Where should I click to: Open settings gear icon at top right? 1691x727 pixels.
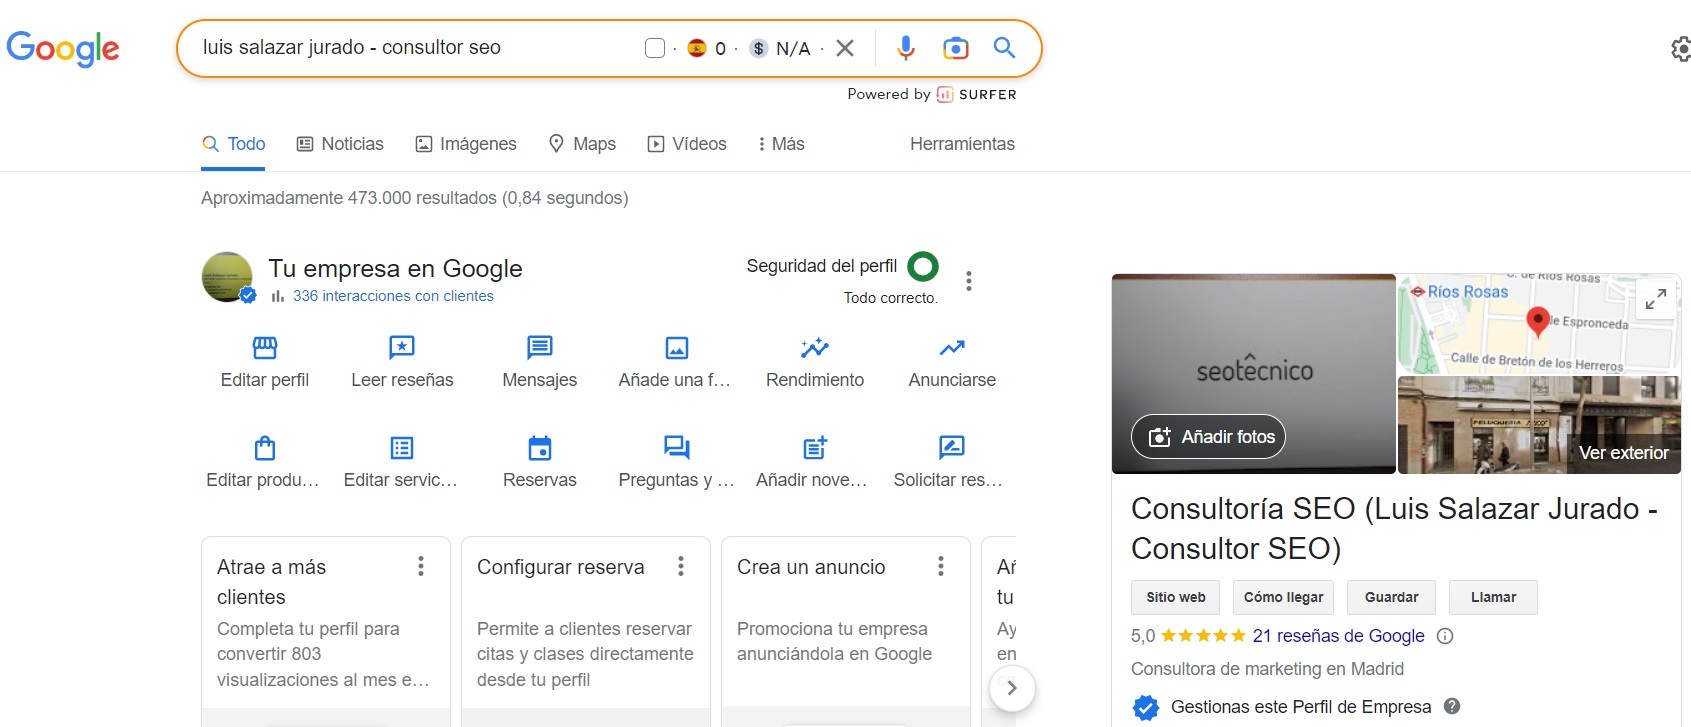point(1681,49)
